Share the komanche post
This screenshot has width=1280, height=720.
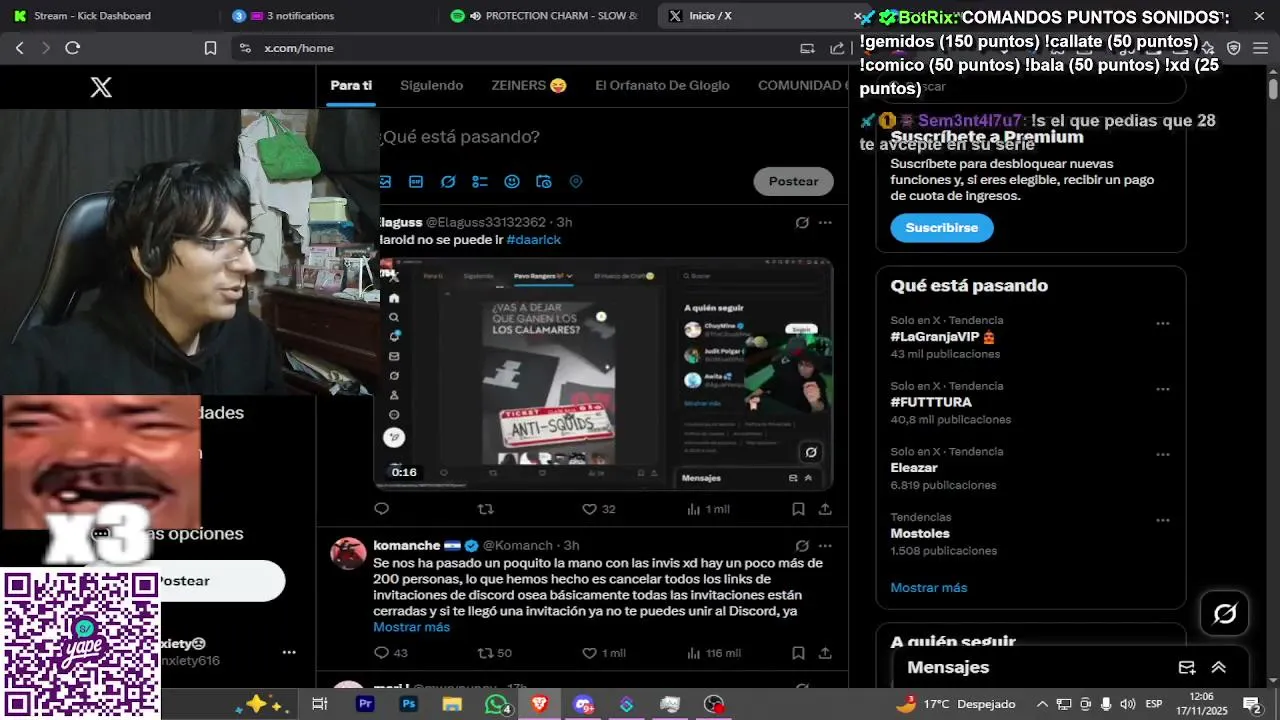coord(825,653)
